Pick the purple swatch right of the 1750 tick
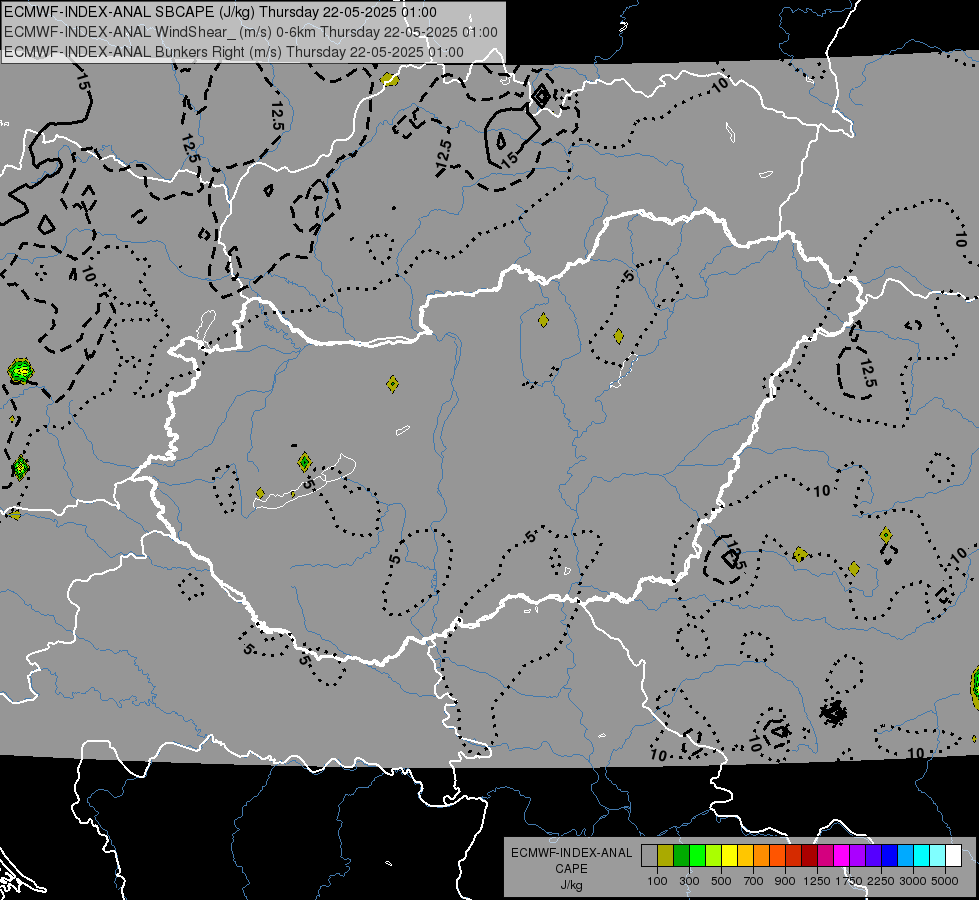 (858, 856)
